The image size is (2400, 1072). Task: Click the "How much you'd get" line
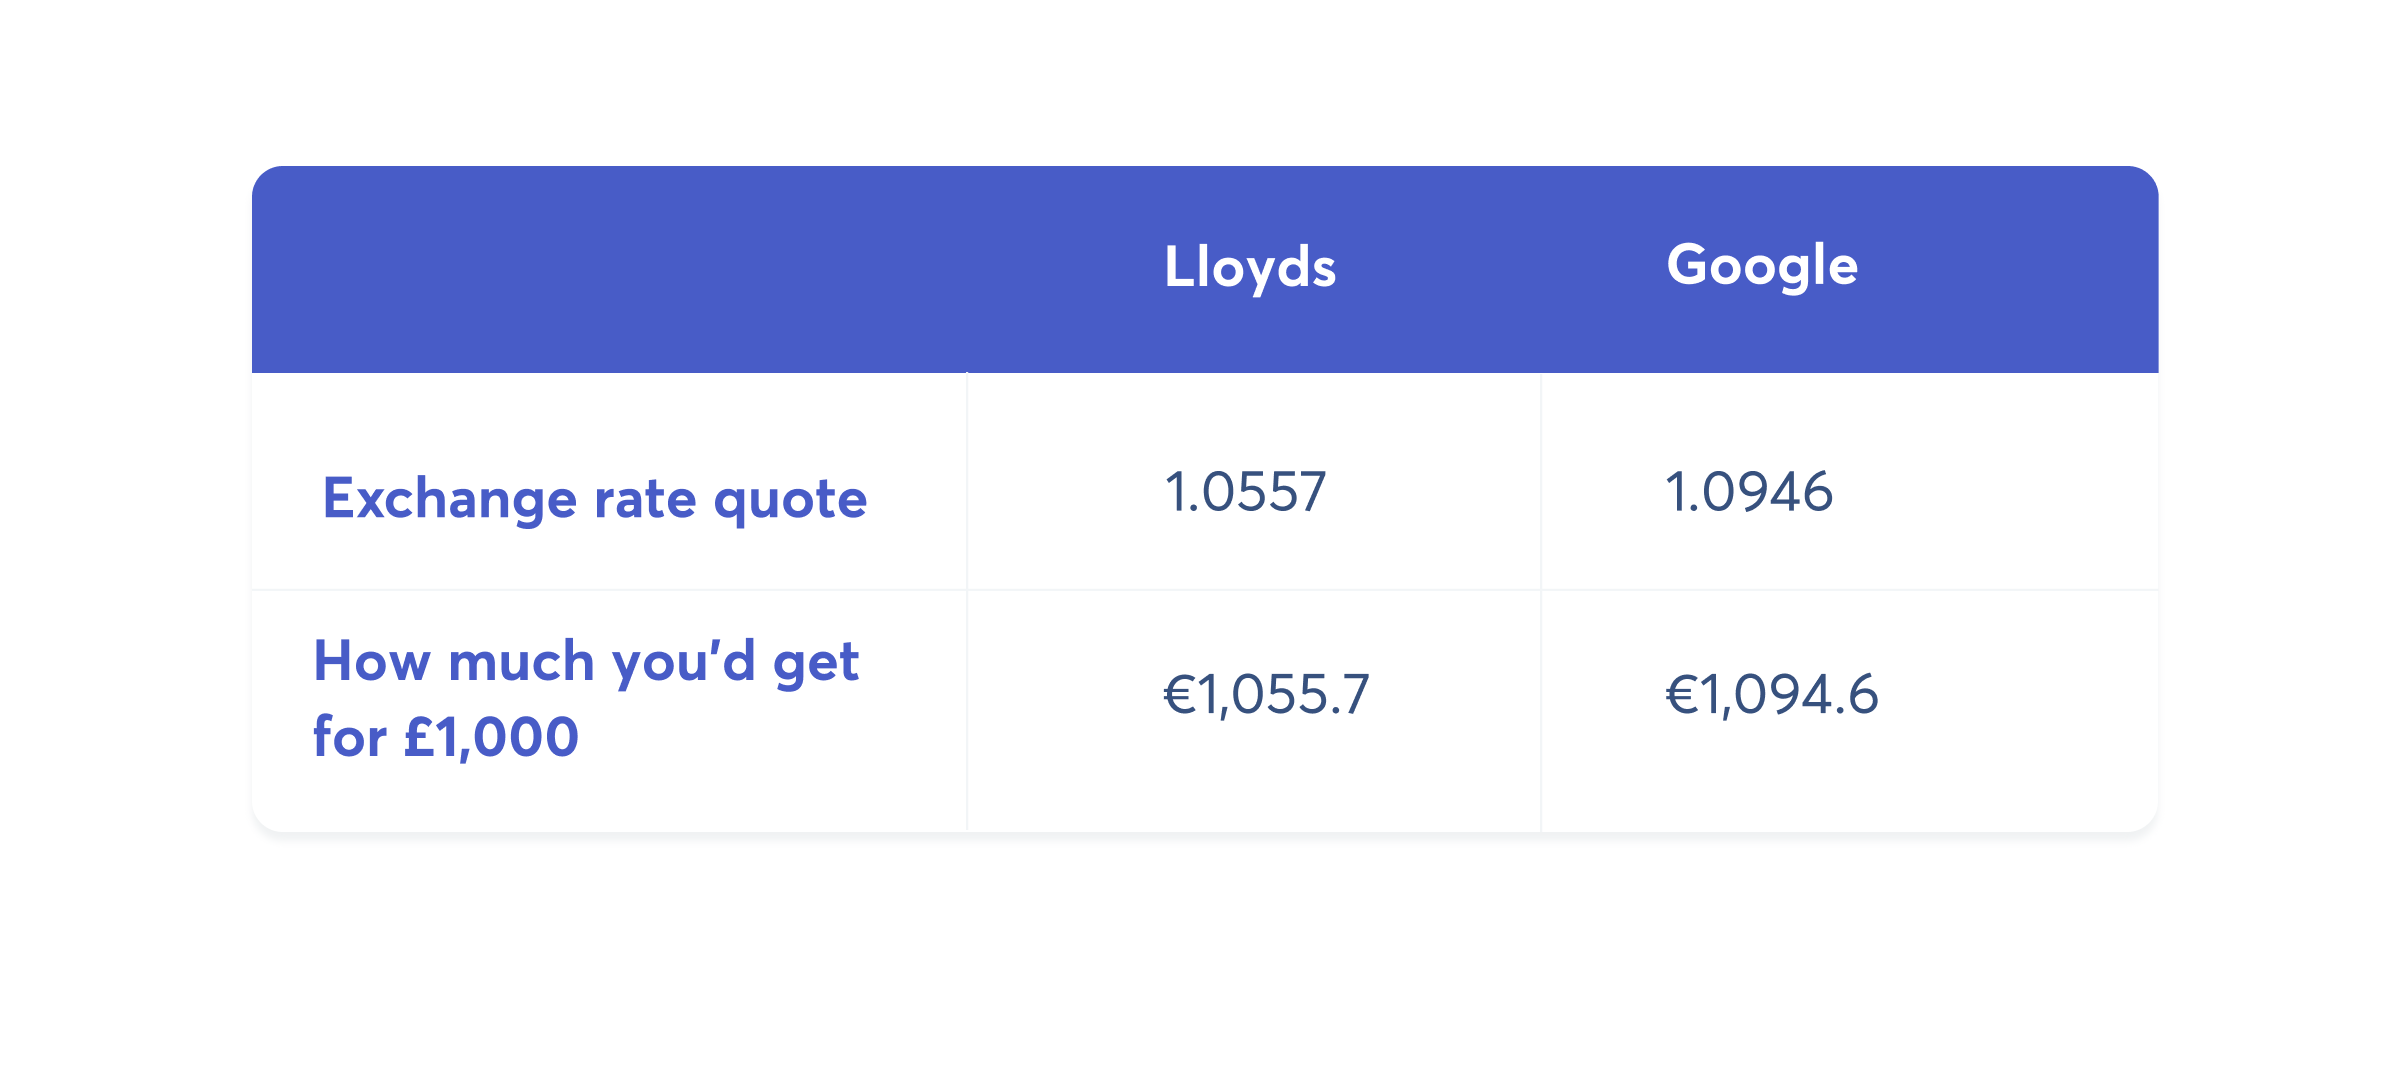click(x=586, y=662)
